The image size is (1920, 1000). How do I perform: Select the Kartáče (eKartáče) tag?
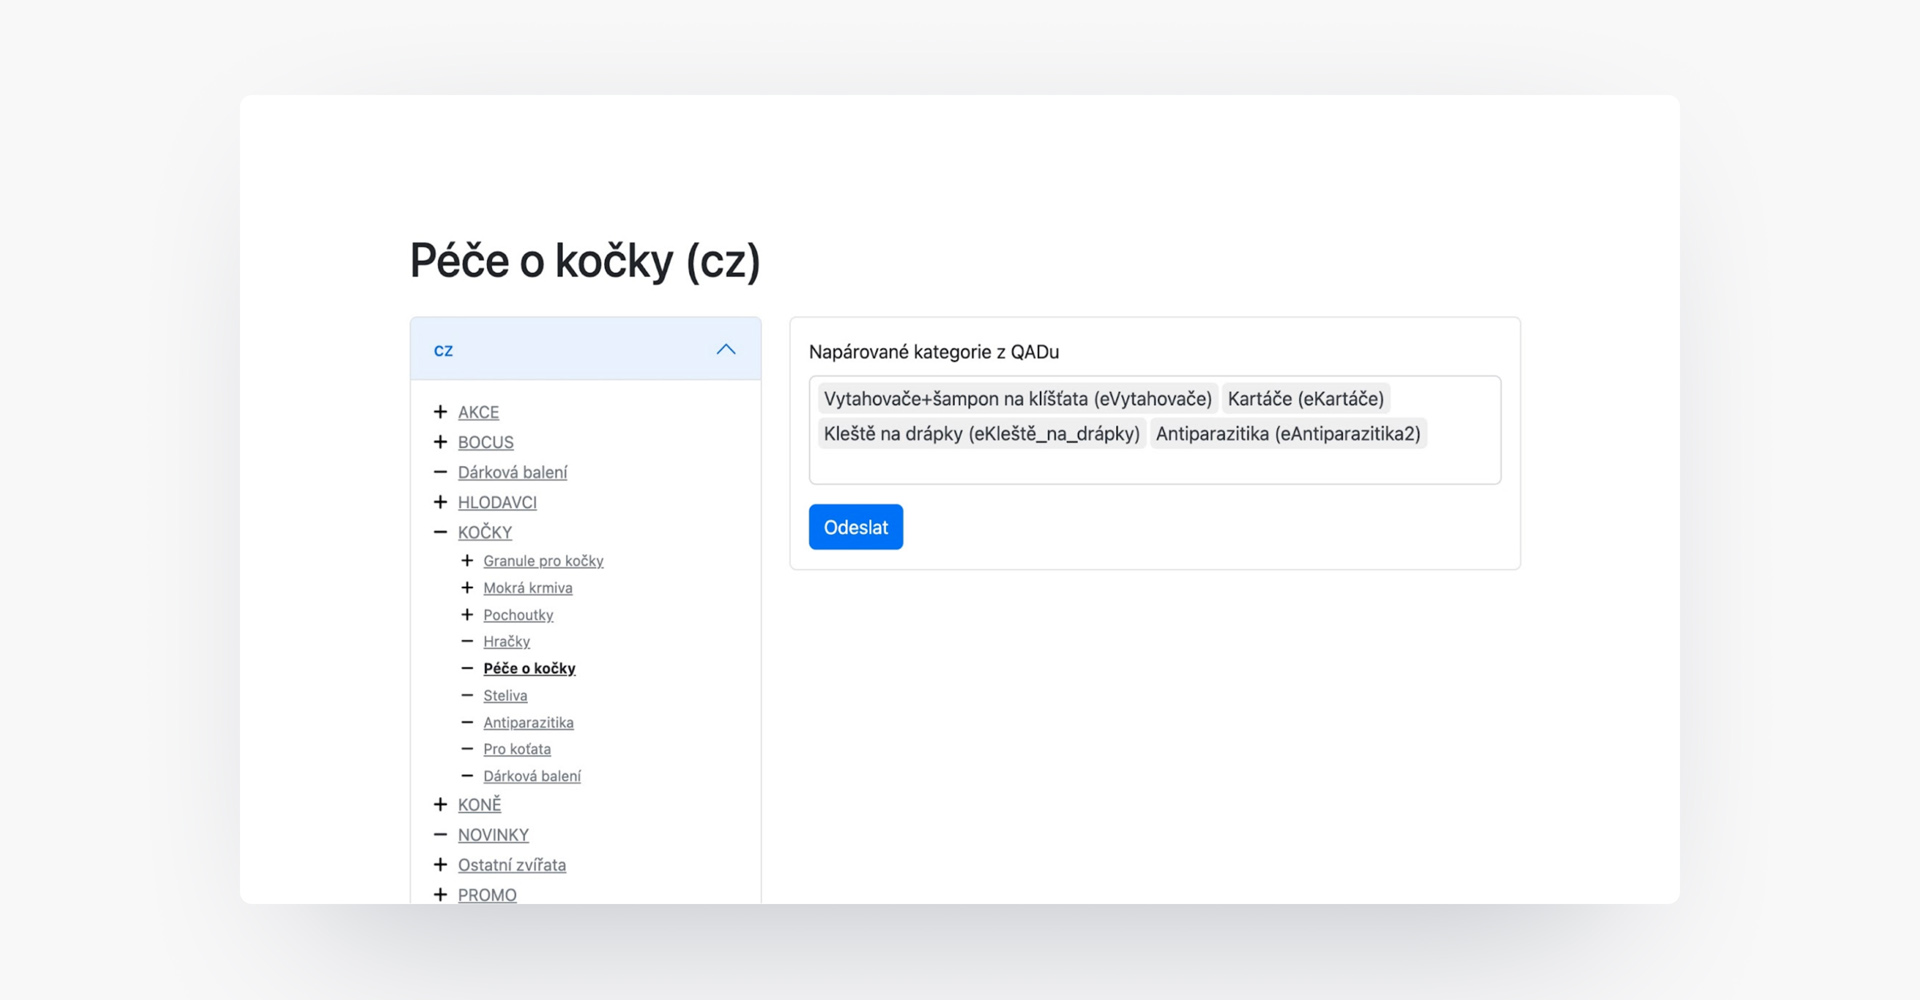point(1305,399)
